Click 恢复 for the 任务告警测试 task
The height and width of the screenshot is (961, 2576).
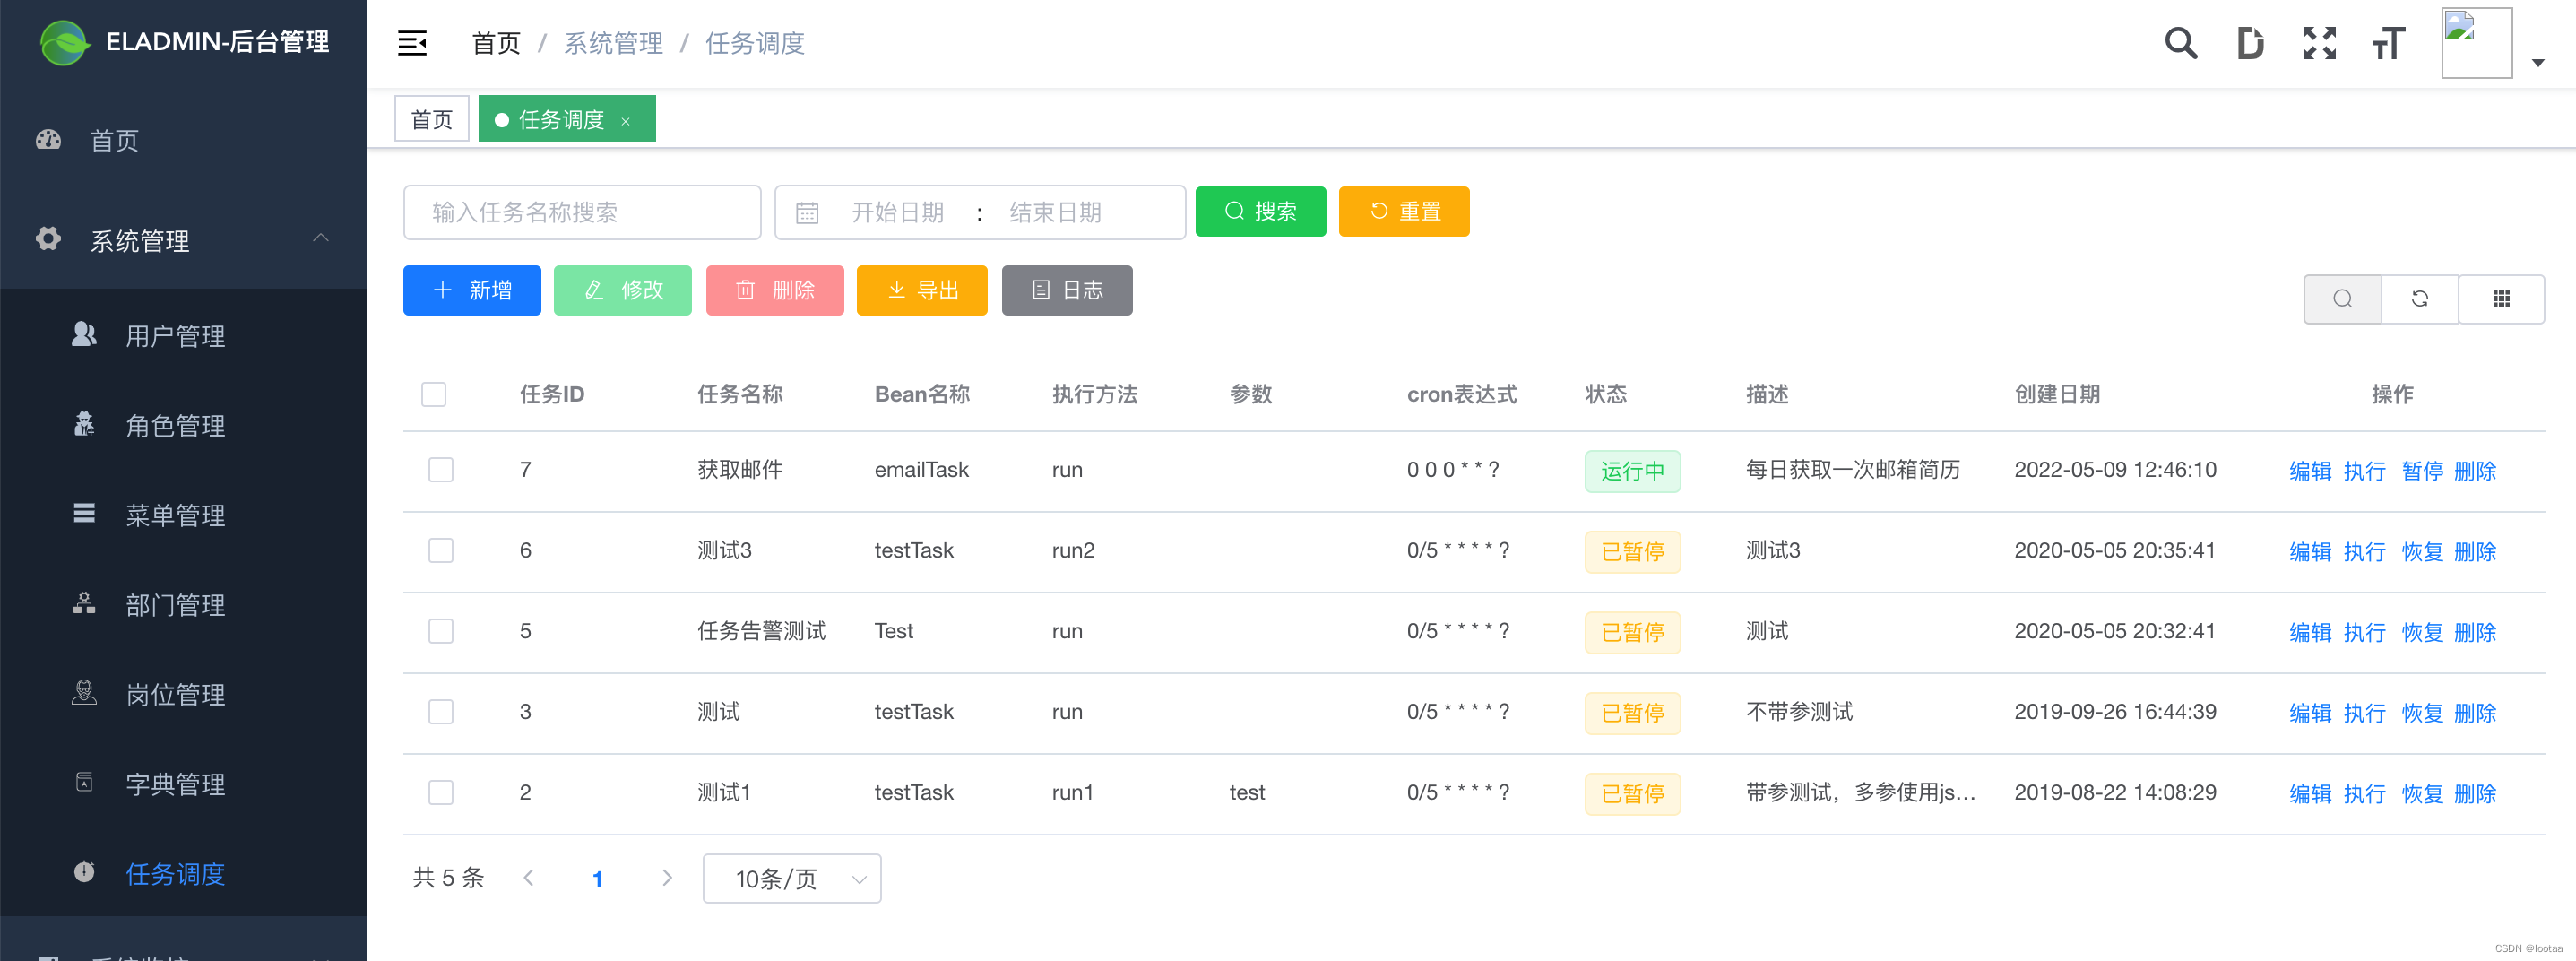click(2422, 632)
